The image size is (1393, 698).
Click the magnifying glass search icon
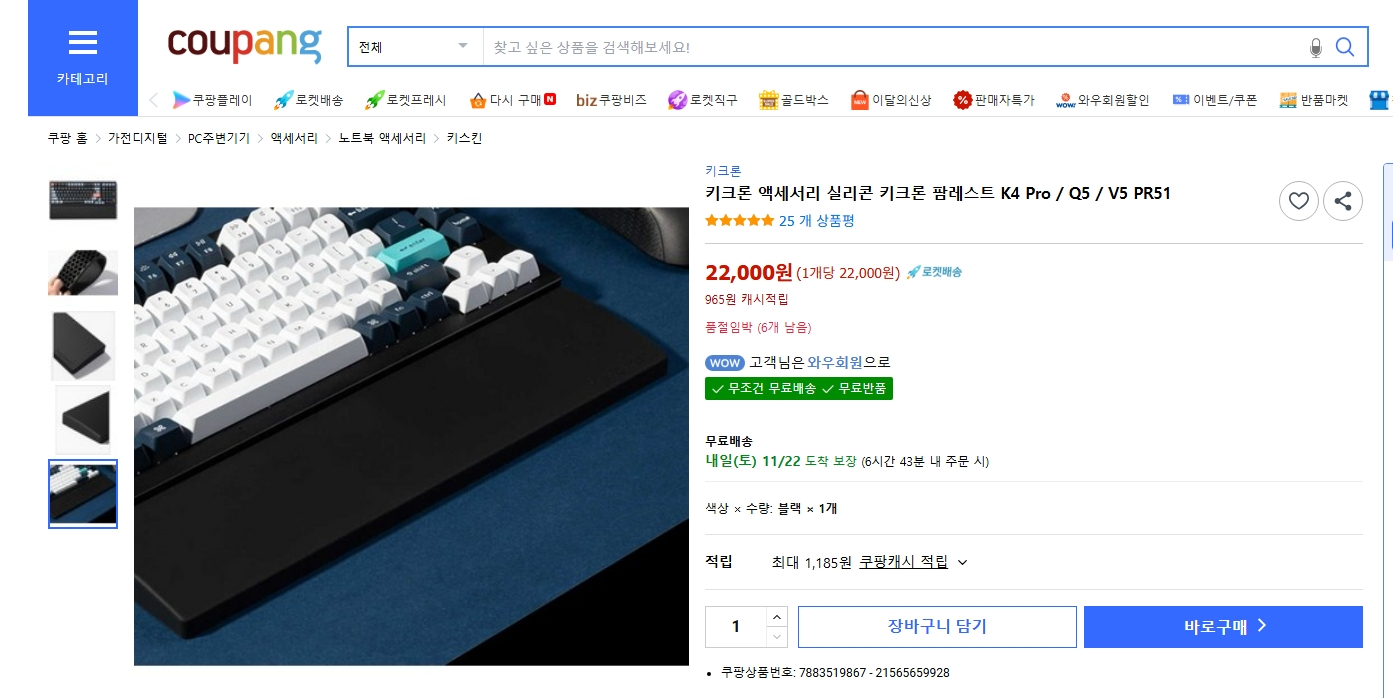(1345, 47)
